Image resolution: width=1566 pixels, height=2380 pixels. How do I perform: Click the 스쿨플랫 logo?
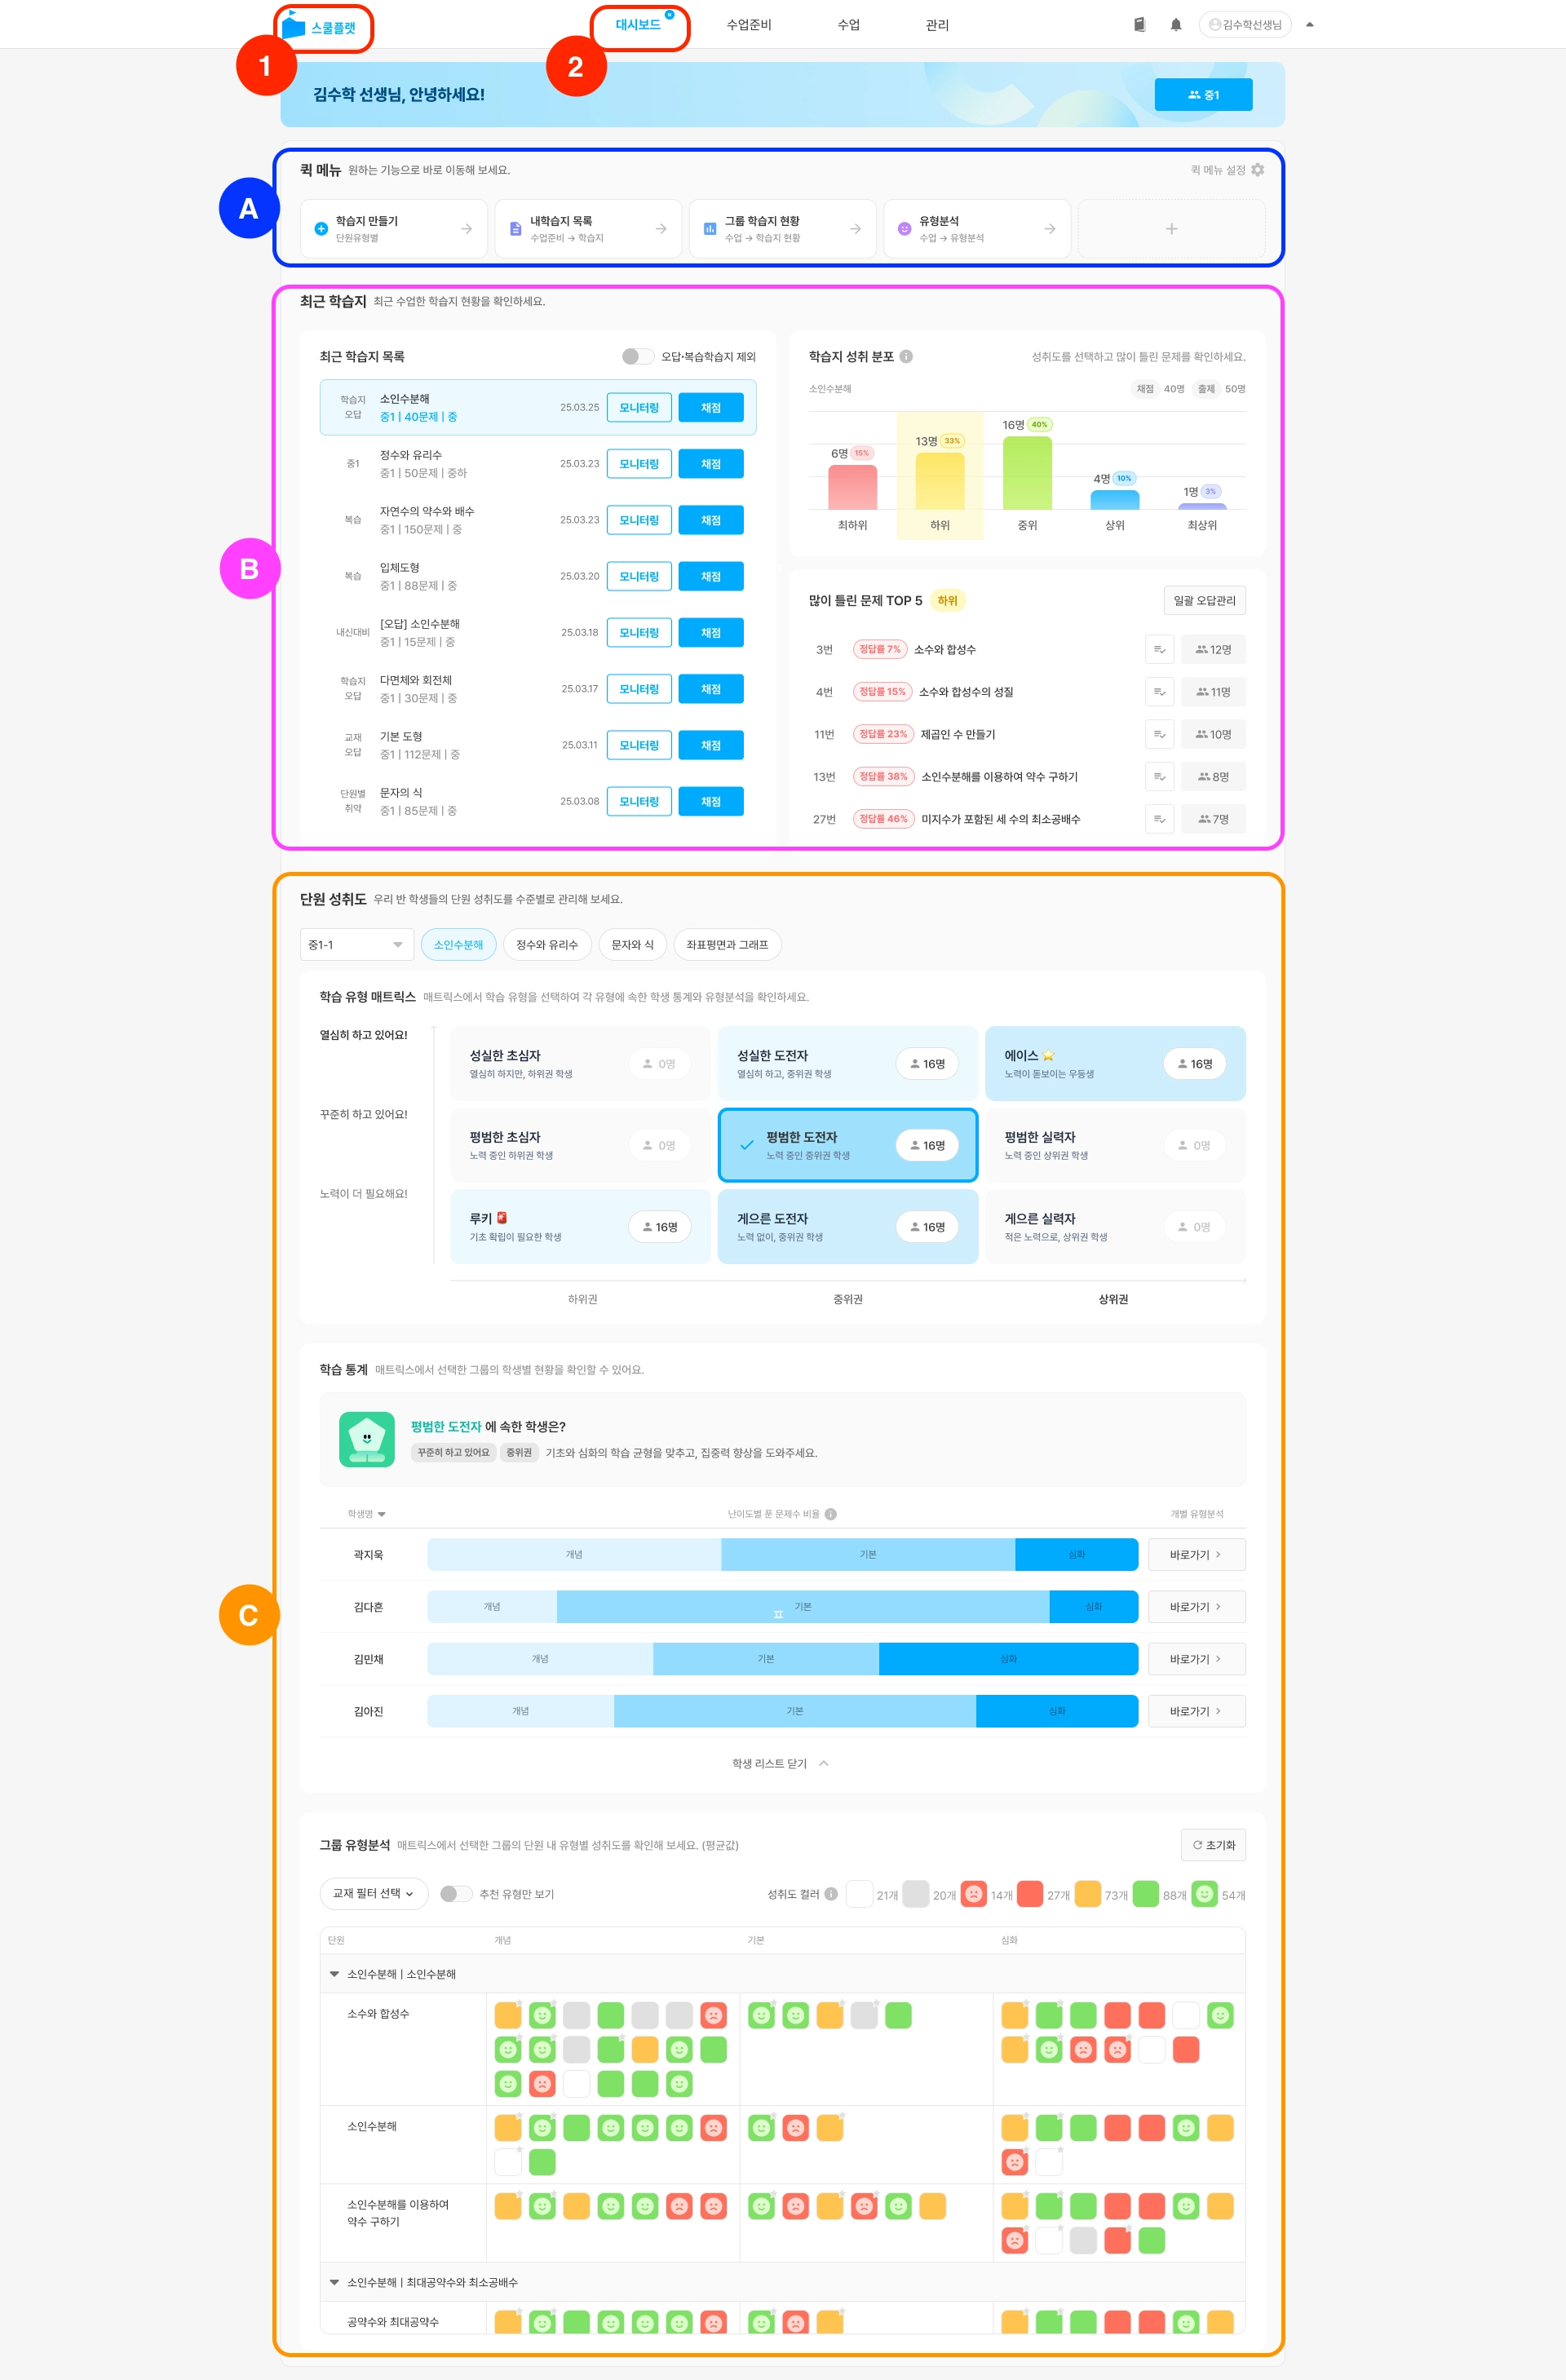pyautogui.click(x=320, y=27)
